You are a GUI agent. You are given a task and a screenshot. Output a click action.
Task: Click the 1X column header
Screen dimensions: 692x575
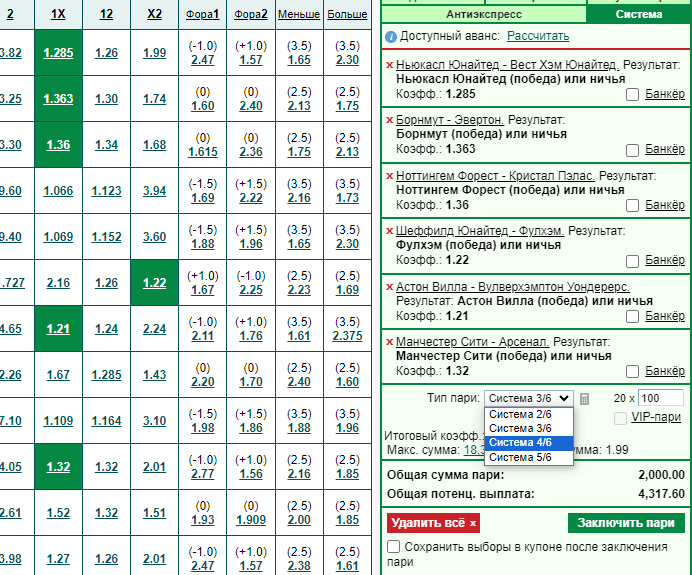click(x=58, y=14)
